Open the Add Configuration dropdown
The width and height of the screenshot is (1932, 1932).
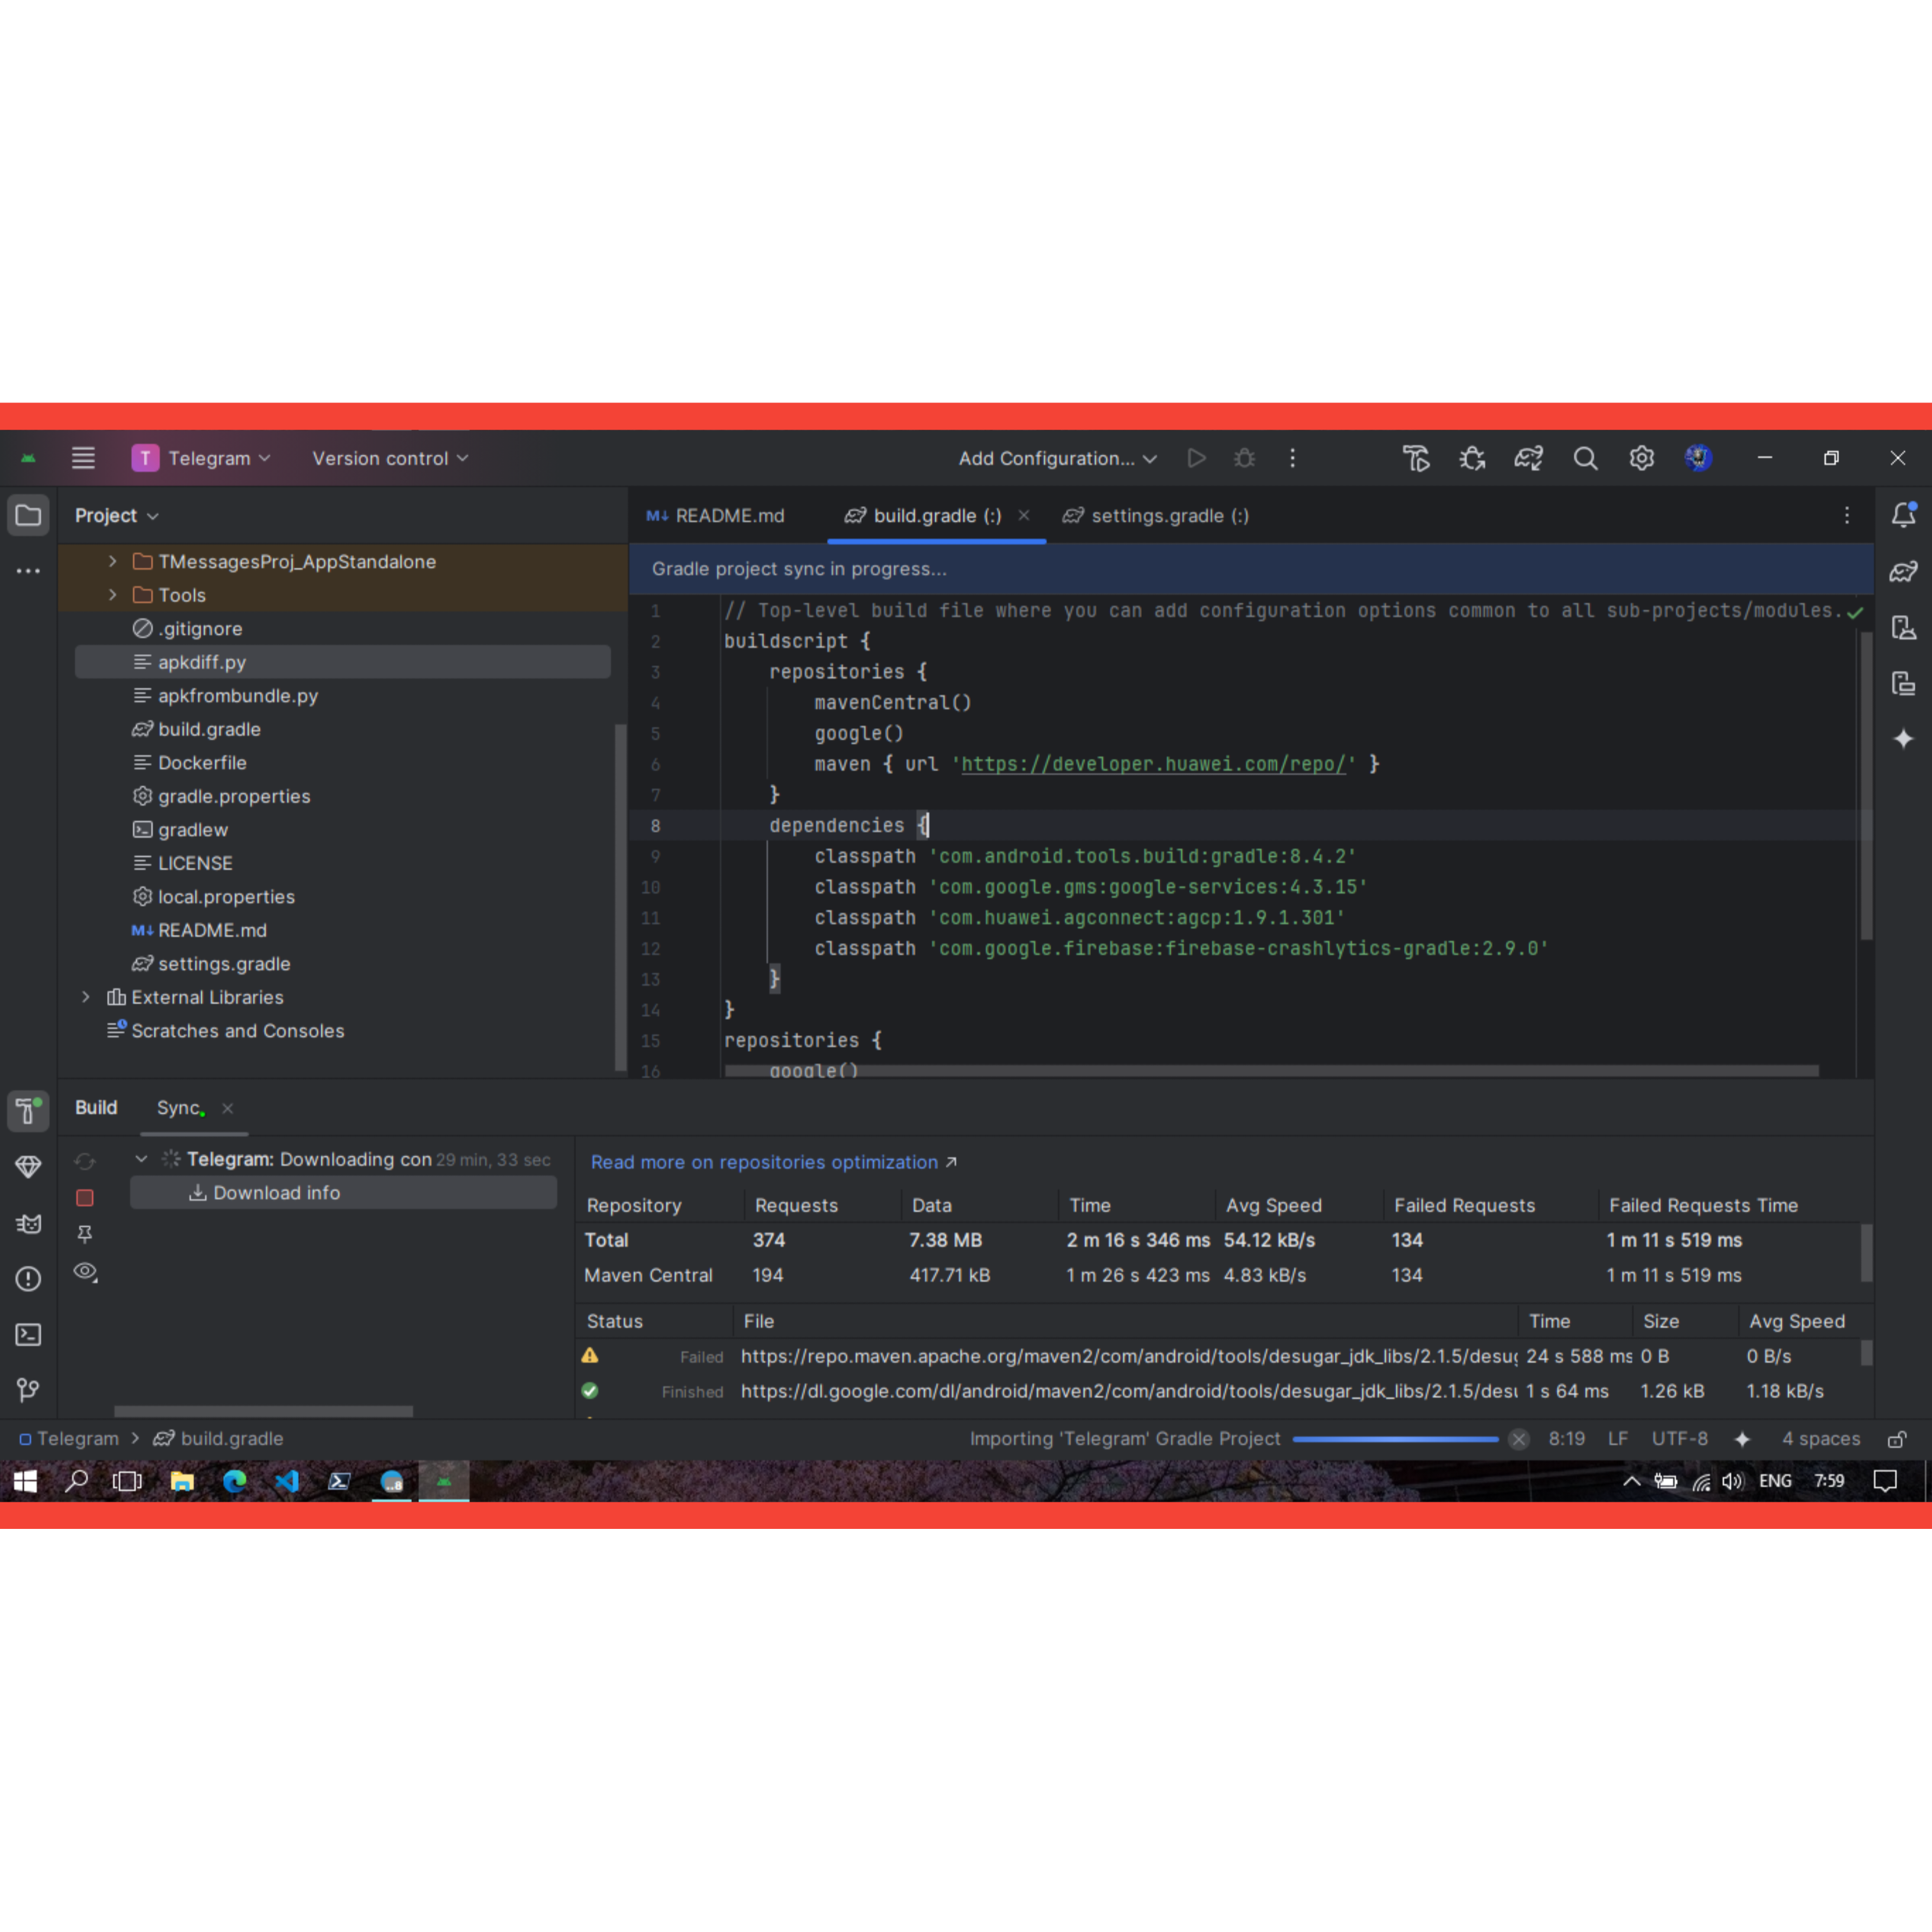click(x=1058, y=458)
